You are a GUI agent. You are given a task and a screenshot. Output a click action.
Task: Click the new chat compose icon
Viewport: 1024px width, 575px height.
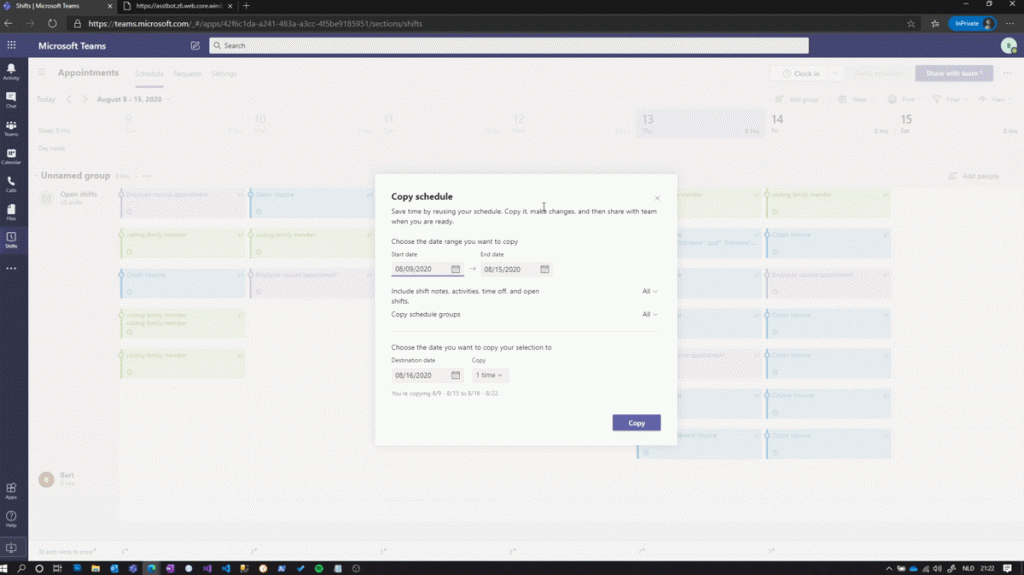coord(195,46)
